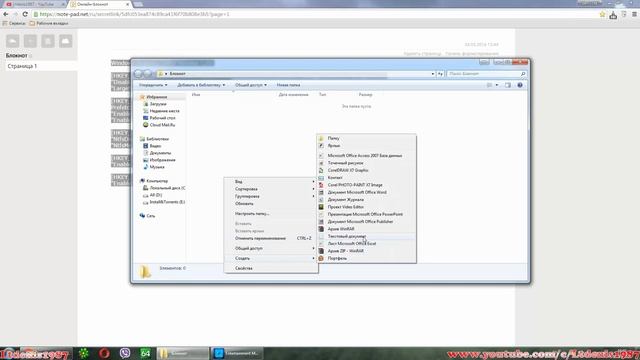Click the Explorer search field
Viewport: 640px width, 360px height.
pos(487,74)
